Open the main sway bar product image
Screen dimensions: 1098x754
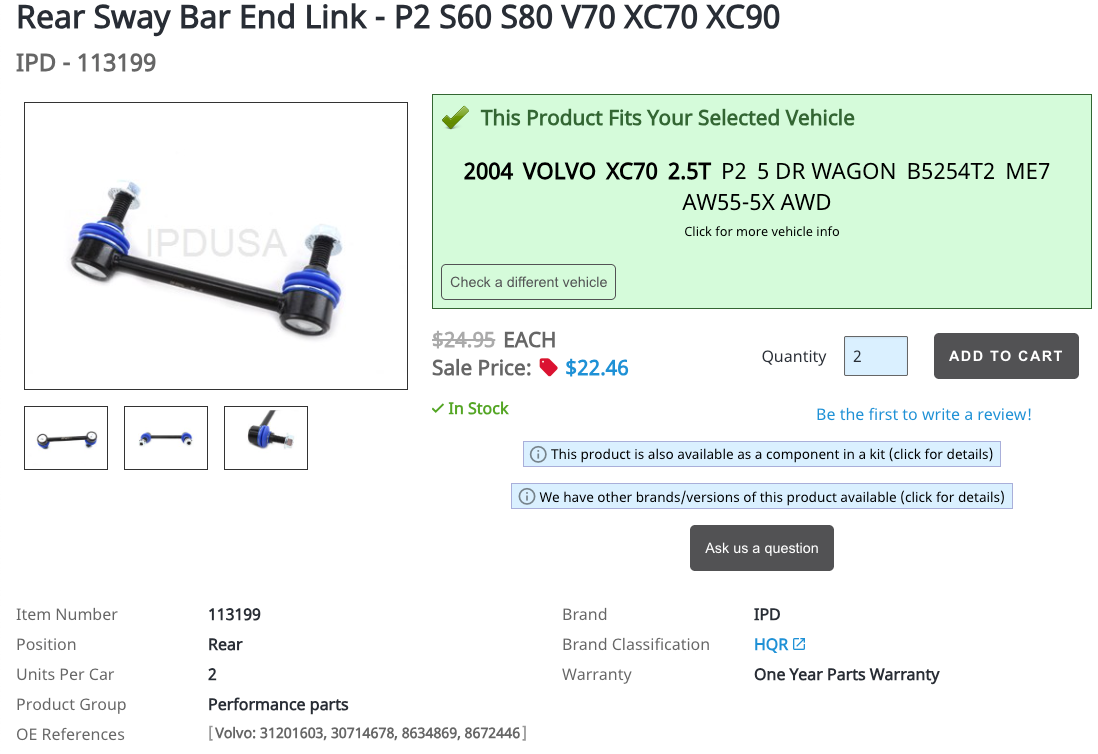click(x=216, y=246)
